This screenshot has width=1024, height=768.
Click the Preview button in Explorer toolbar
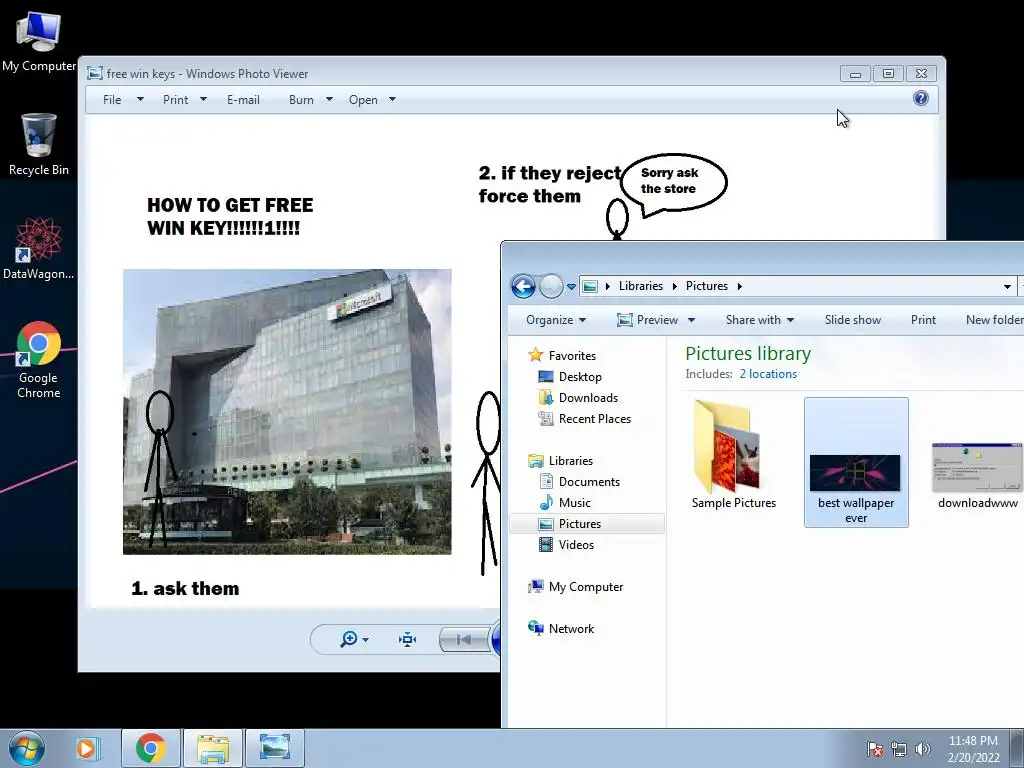click(x=647, y=320)
